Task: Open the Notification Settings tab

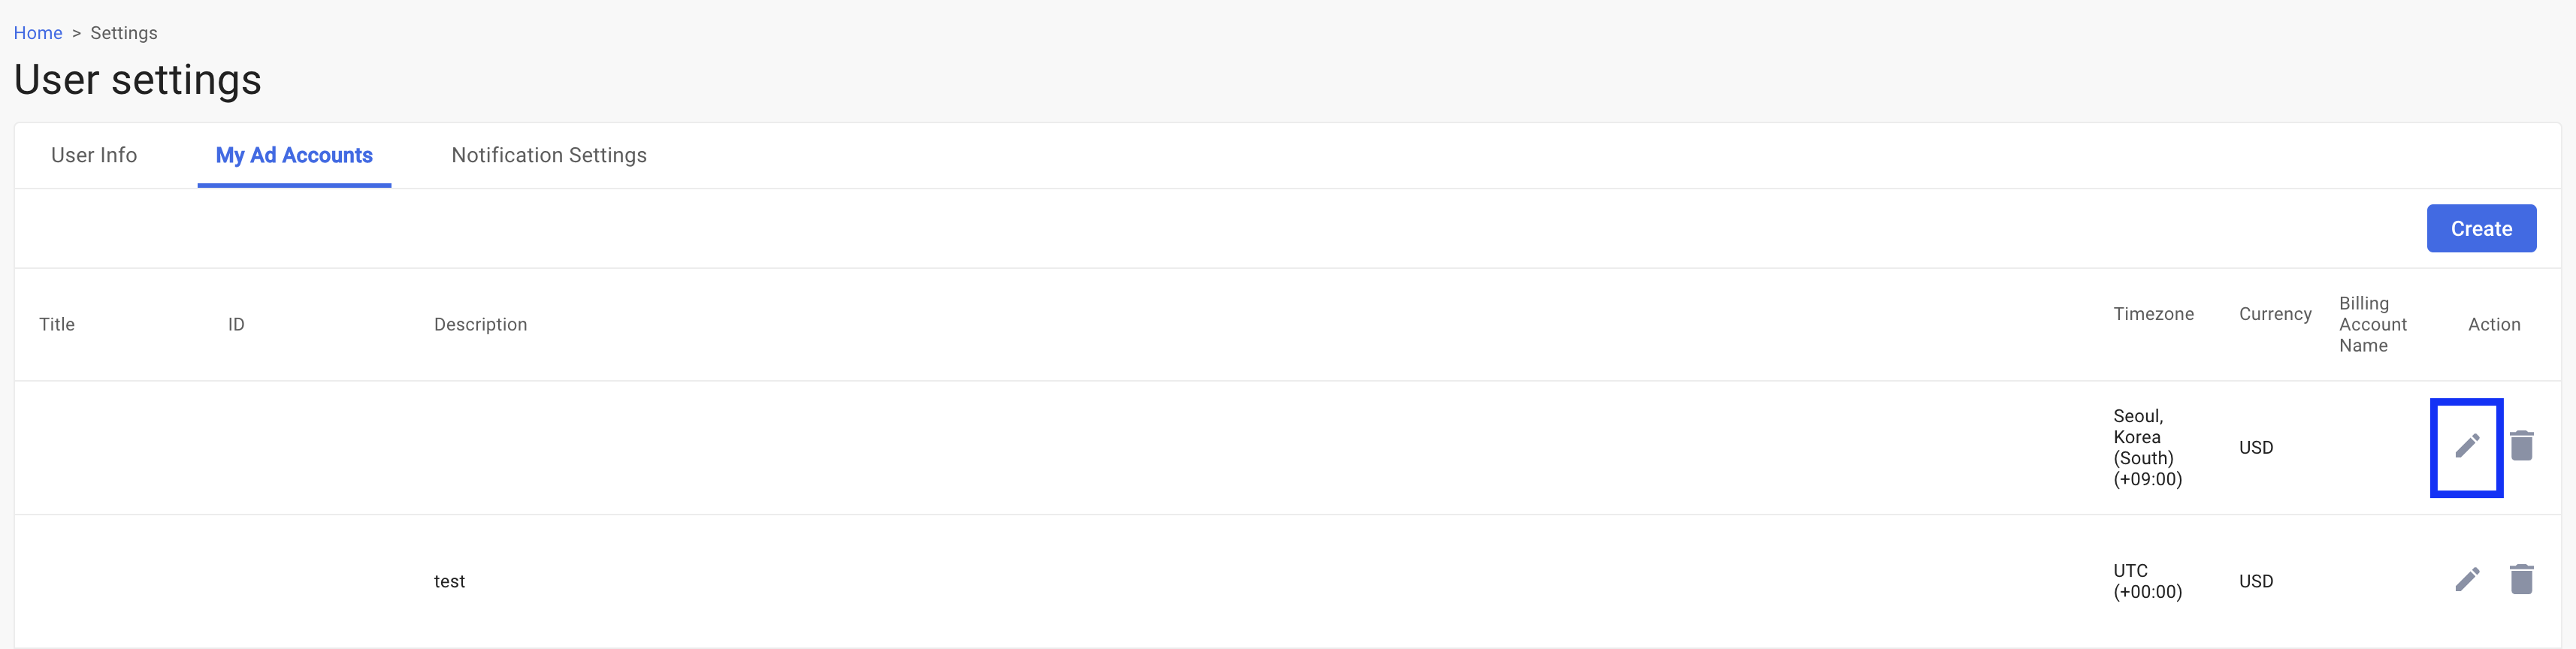Action: (549, 155)
